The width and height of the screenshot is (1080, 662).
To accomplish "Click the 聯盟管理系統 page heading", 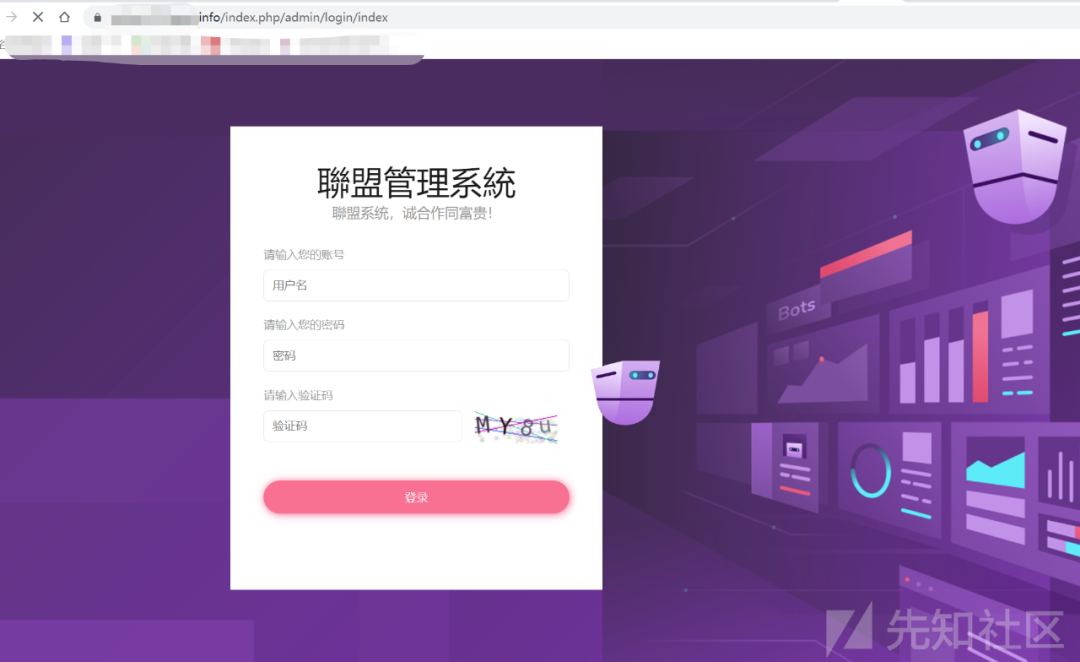I will pyautogui.click(x=416, y=183).
